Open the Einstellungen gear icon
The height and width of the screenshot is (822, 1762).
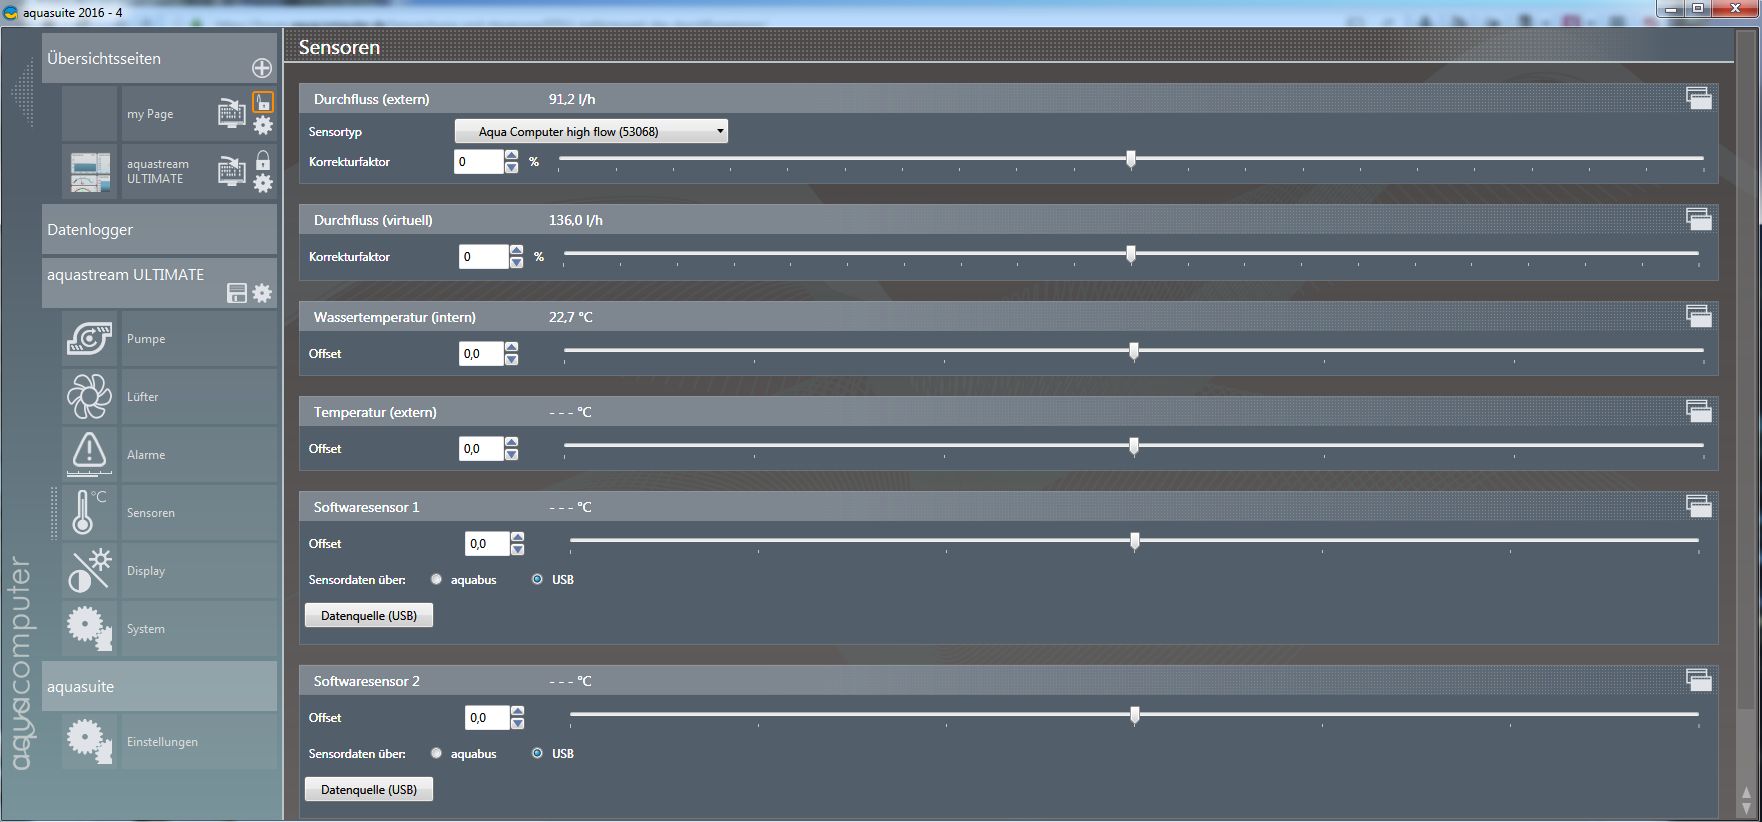[90, 742]
